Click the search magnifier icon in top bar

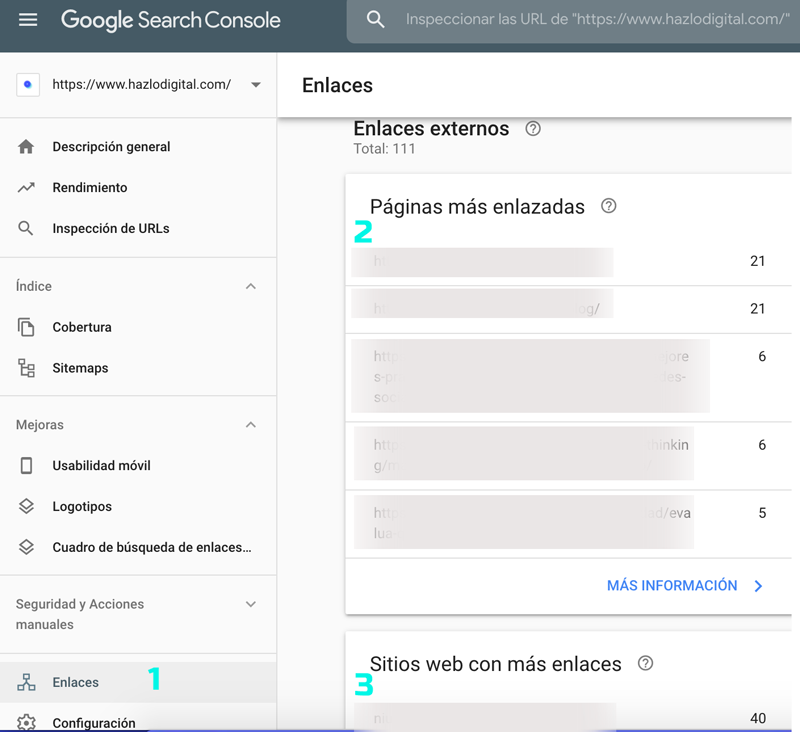pos(375,20)
